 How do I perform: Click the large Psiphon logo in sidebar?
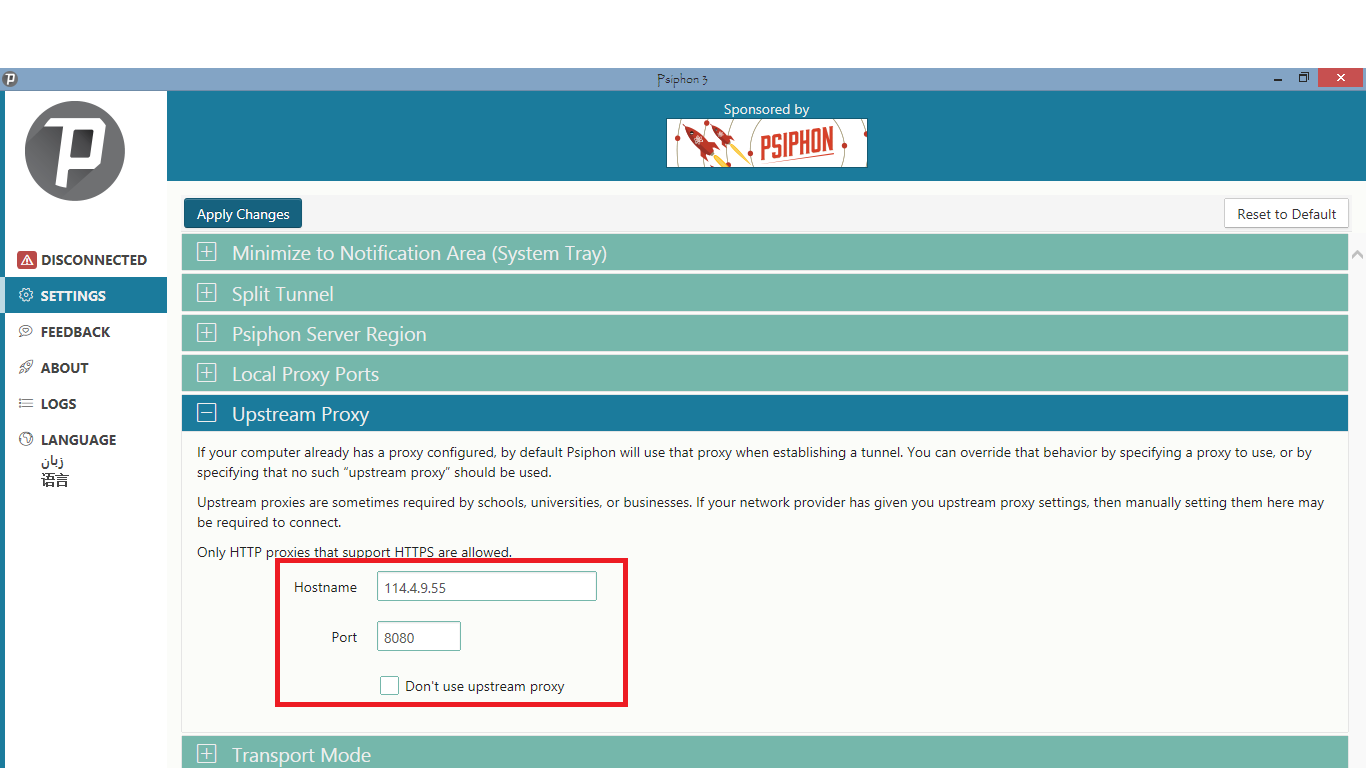point(75,151)
